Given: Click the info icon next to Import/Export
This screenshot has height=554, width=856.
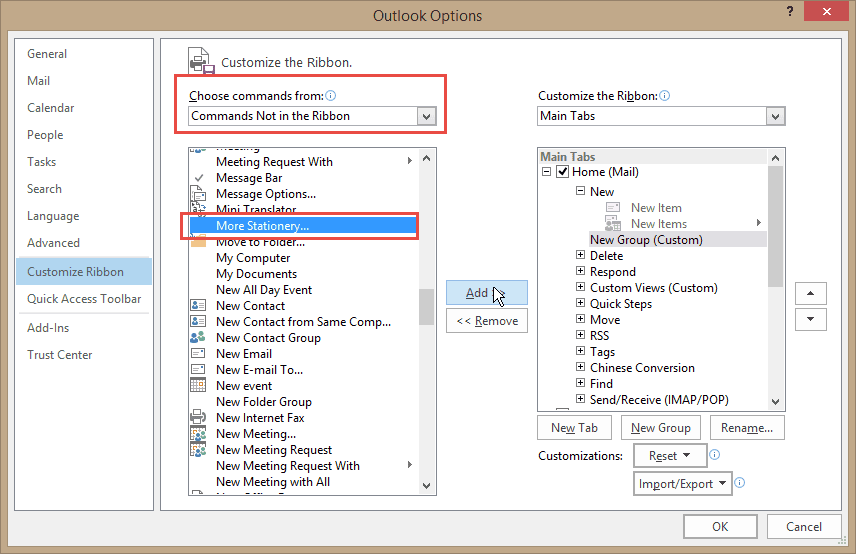Looking at the screenshot, I should coord(739,482).
